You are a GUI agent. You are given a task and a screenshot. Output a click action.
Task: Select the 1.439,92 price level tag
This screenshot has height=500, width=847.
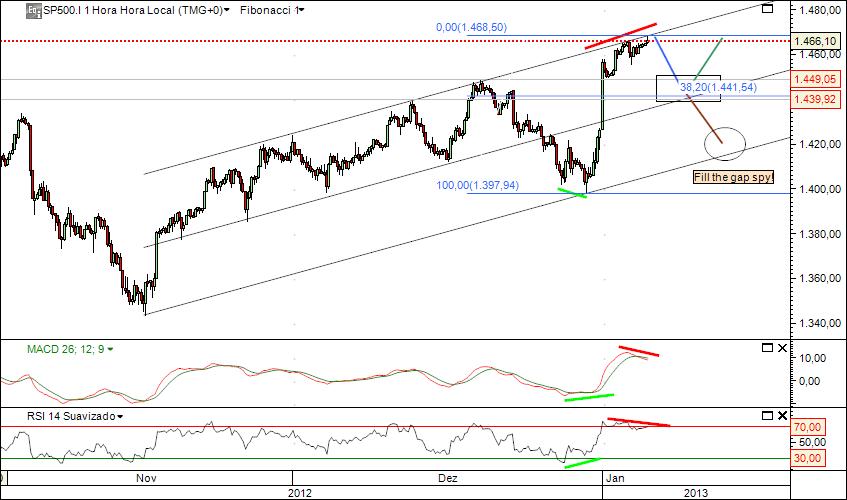coord(815,99)
